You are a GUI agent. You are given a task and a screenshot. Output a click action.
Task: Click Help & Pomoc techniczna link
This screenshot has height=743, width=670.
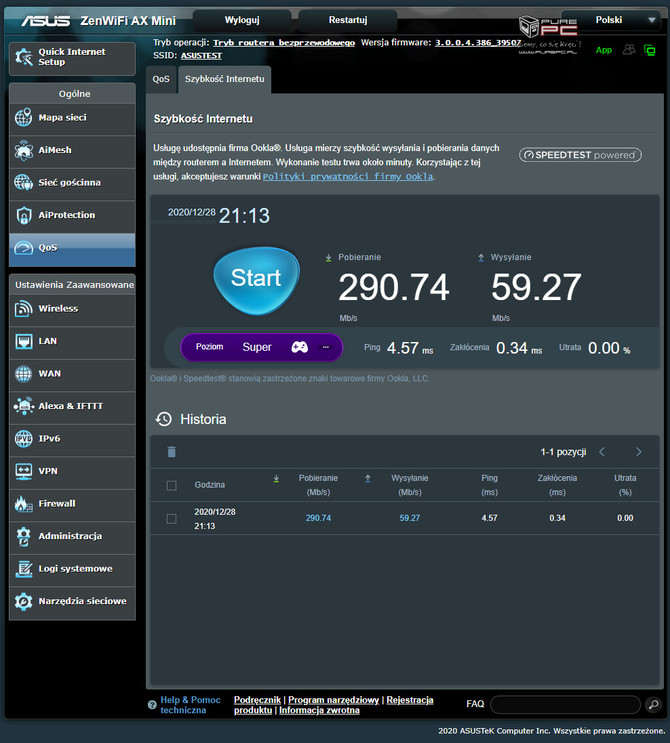tap(190, 705)
